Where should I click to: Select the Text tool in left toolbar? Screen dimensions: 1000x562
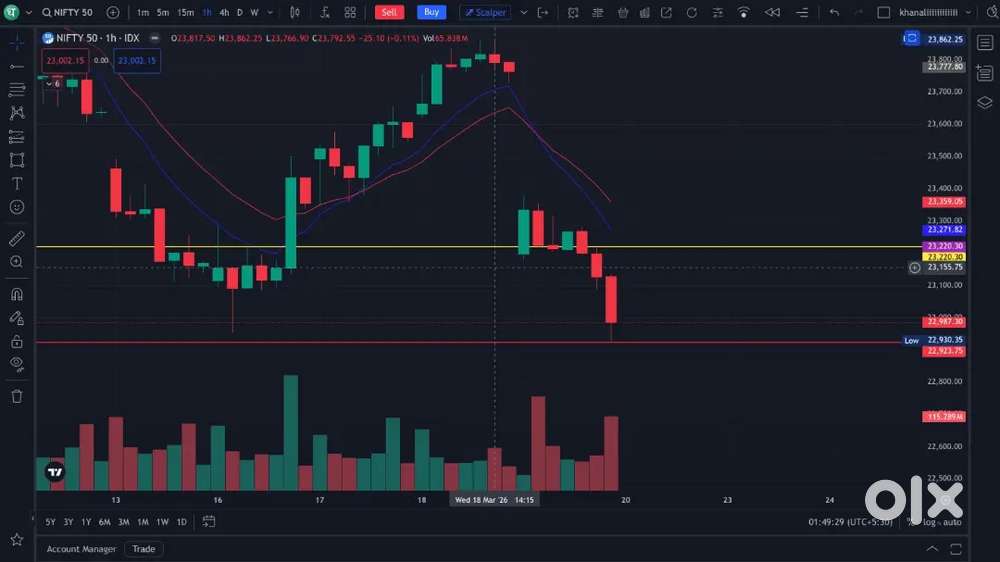pos(17,184)
